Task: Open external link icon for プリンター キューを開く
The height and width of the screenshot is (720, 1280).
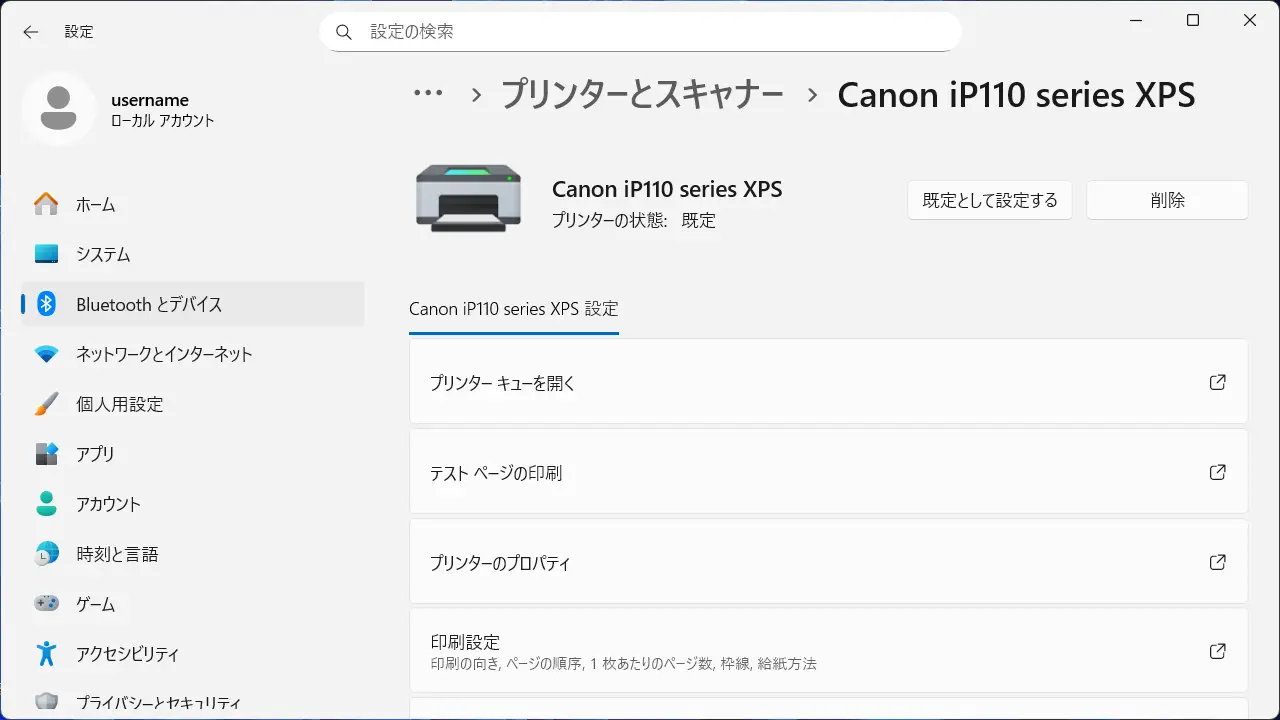Action: (1217, 382)
